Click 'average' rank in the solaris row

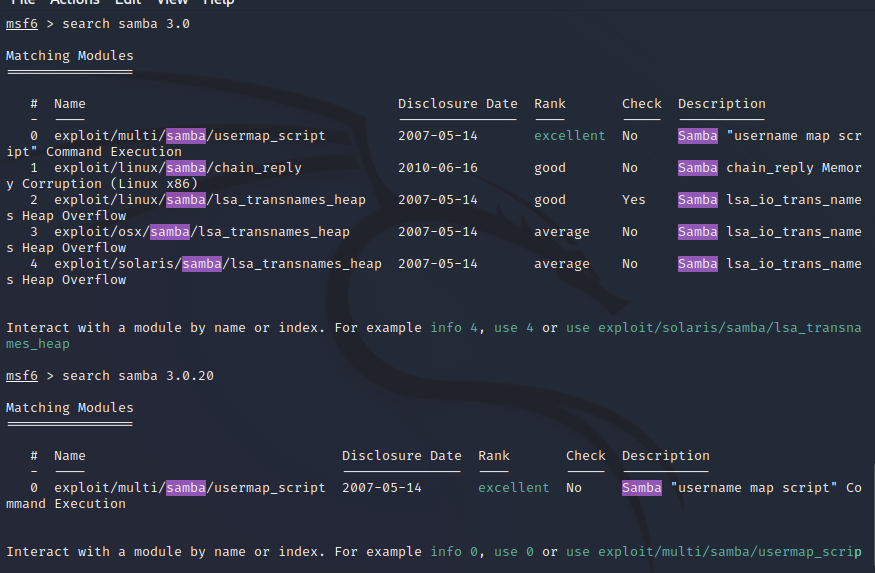coord(561,264)
